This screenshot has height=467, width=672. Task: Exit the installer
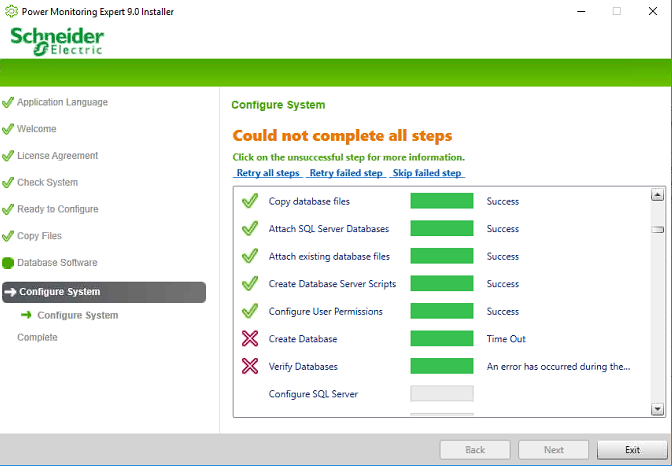coord(632,450)
